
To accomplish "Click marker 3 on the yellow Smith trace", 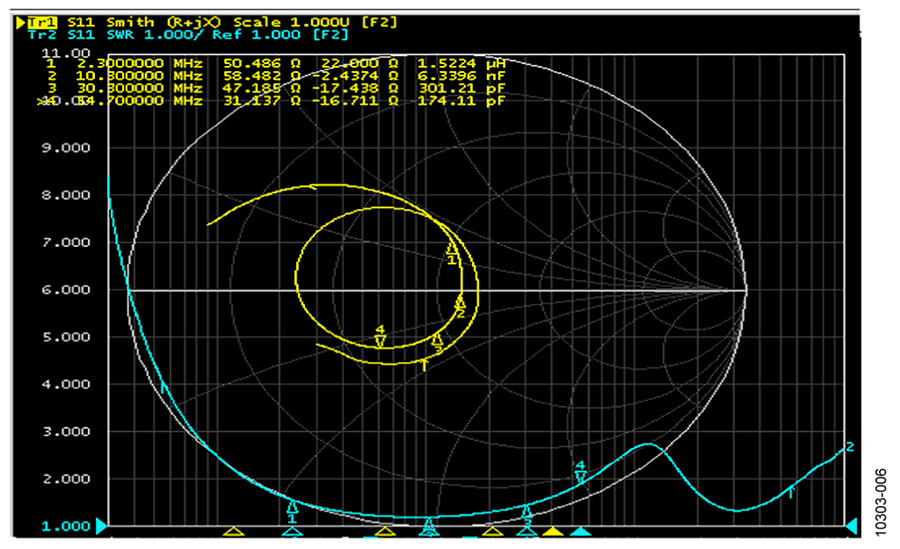I will point(437,343).
